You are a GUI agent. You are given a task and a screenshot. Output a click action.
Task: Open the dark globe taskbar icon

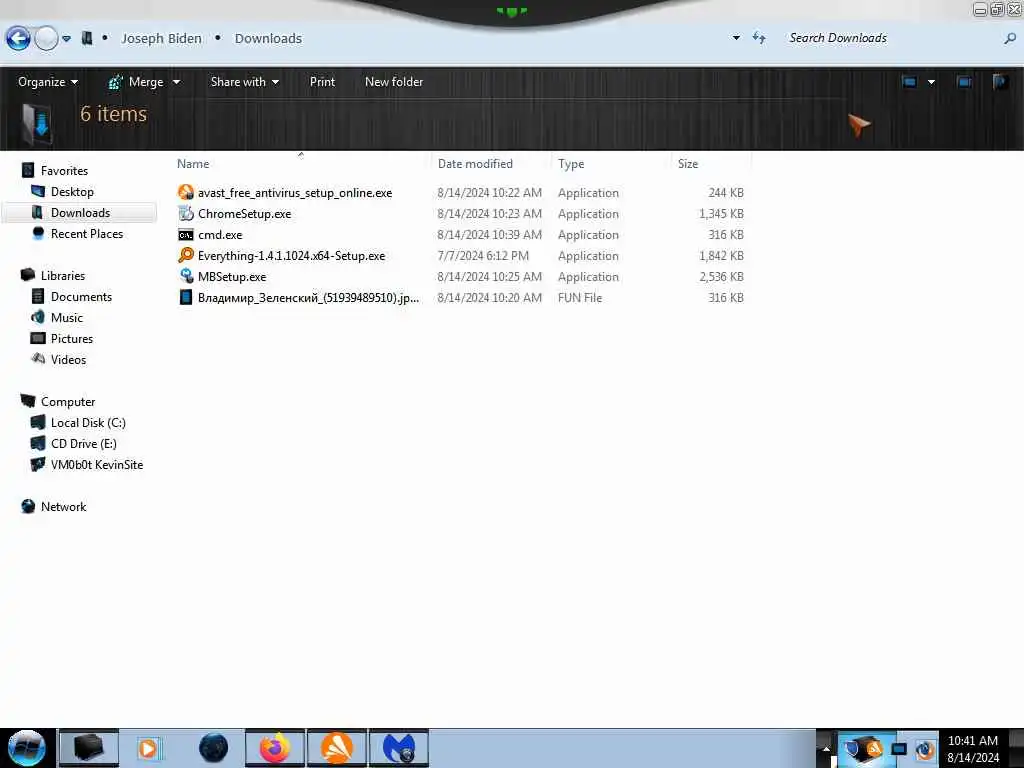(213, 748)
